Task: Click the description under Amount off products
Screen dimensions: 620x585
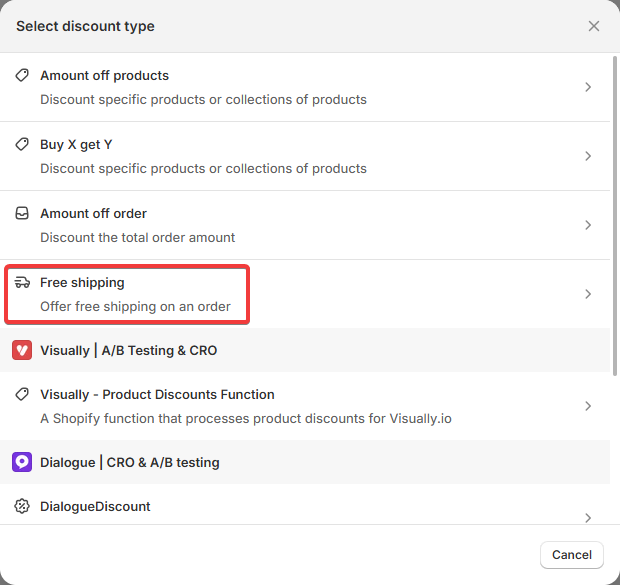Action: (204, 99)
